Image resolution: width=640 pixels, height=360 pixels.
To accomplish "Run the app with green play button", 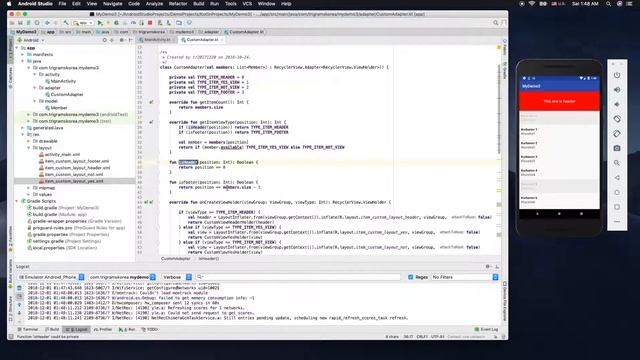I will 100,23.
